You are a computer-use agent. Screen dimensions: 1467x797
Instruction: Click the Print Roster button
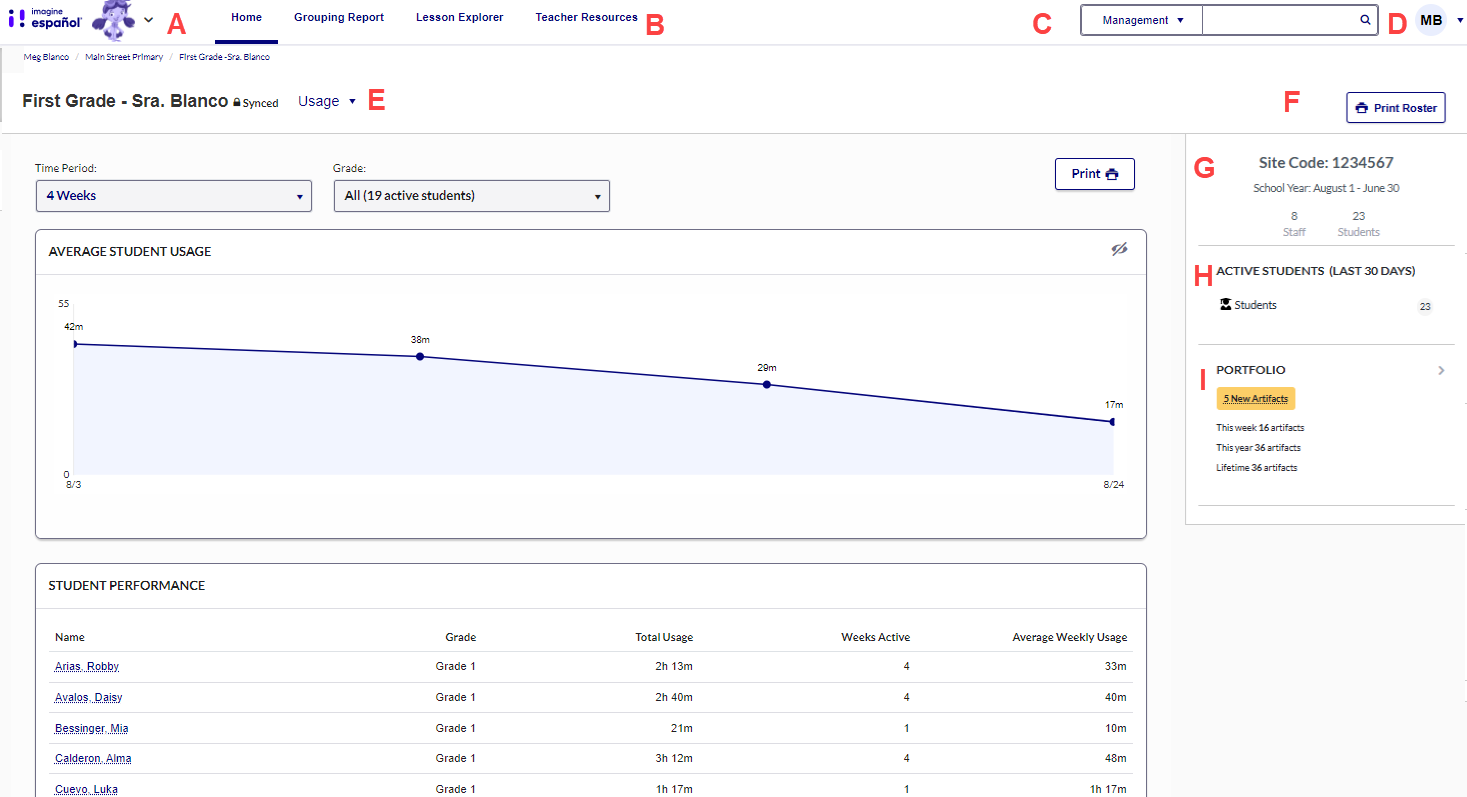tap(1395, 108)
